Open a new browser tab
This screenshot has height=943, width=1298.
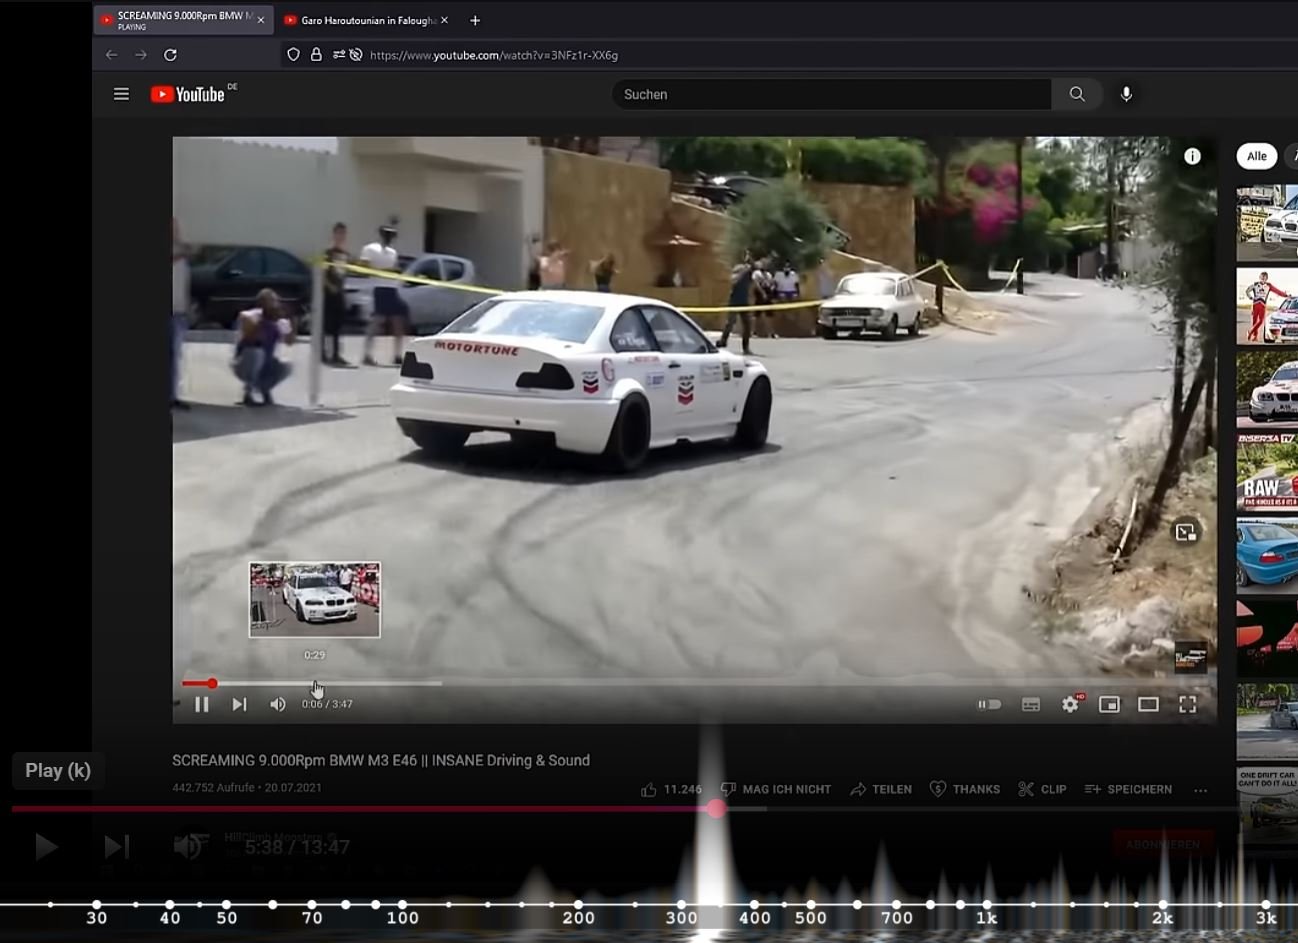(x=475, y=20)
